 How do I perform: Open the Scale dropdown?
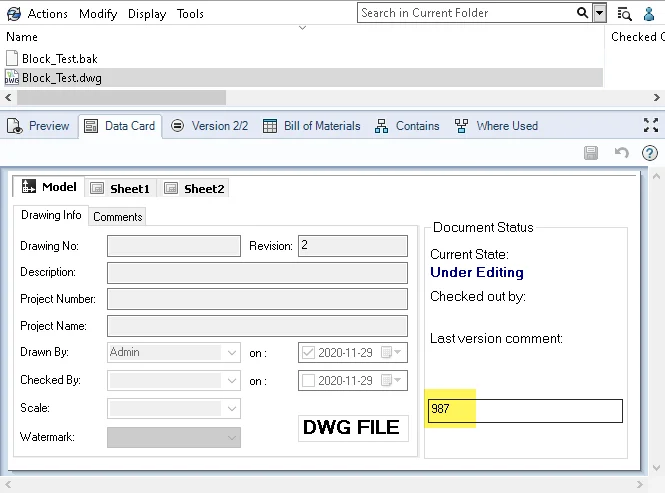233,409
